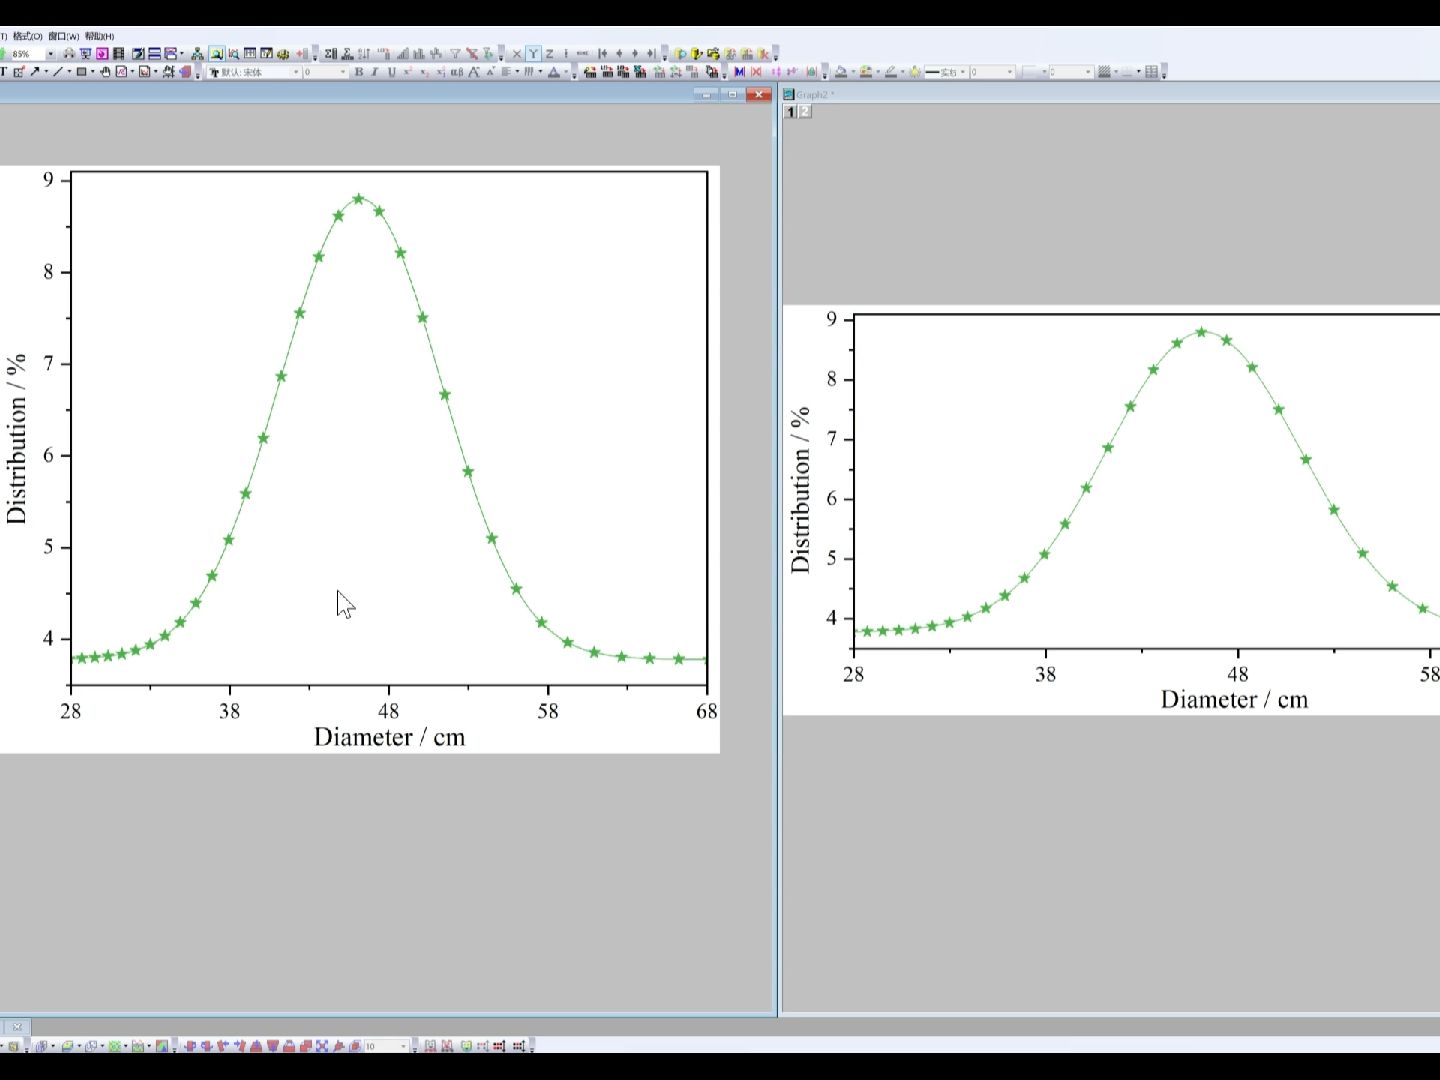The image size is (1440, 1080).
Task: Increase font size with larger A icon
Action: (x=474, y=72)
